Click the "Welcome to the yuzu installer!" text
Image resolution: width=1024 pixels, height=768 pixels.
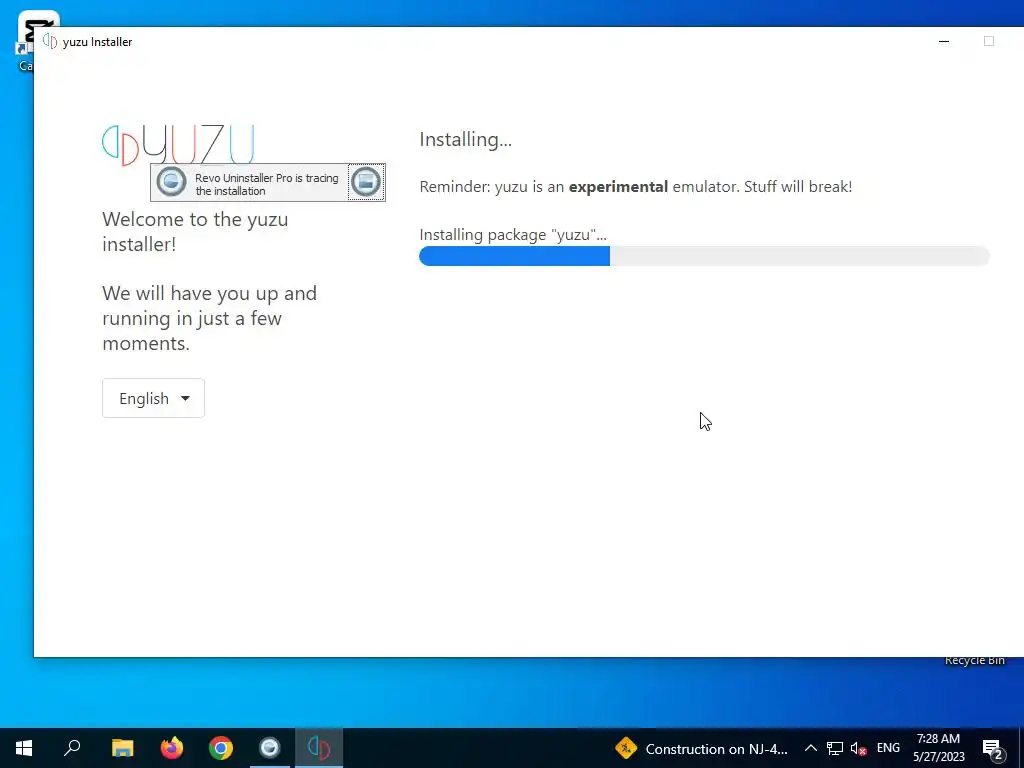coord(195,231)
